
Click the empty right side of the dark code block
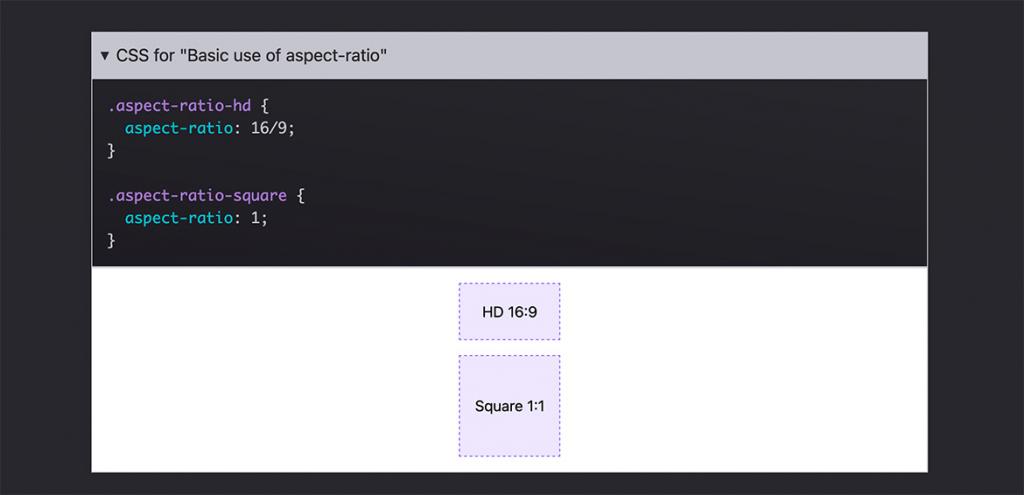click(x=700, y=172)
